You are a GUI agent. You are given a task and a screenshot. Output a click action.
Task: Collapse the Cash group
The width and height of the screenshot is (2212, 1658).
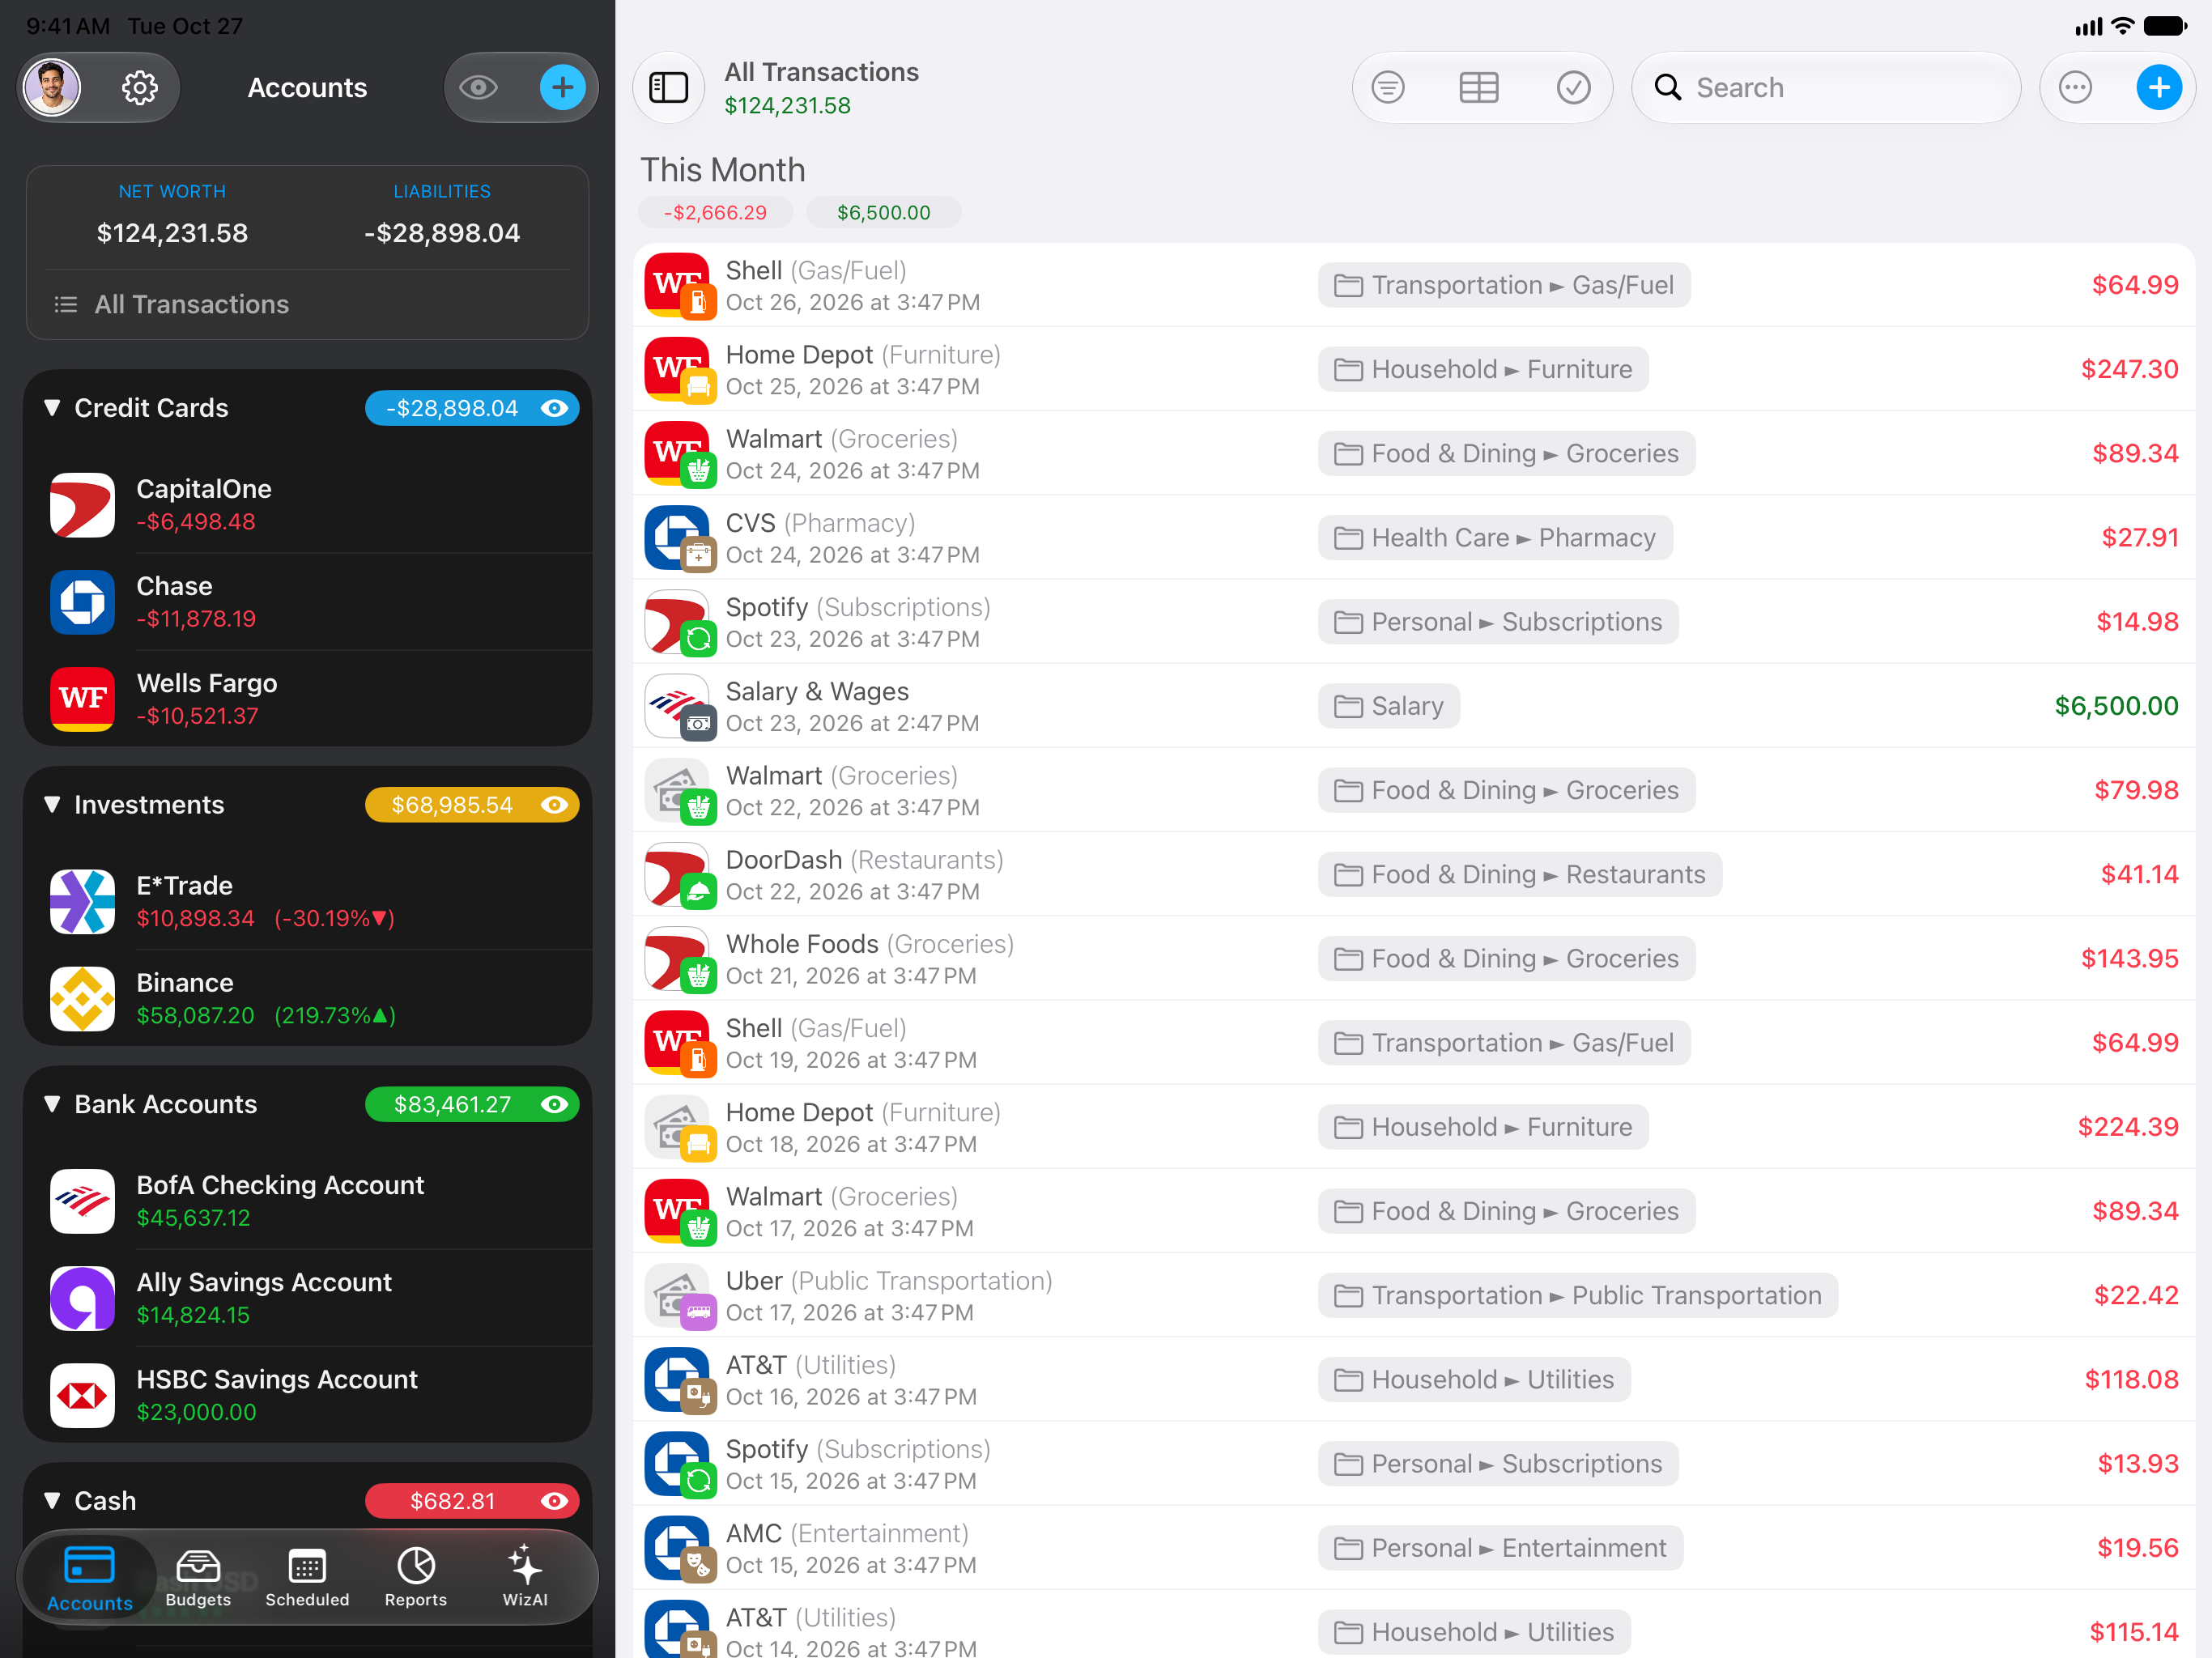[52, 1500]
